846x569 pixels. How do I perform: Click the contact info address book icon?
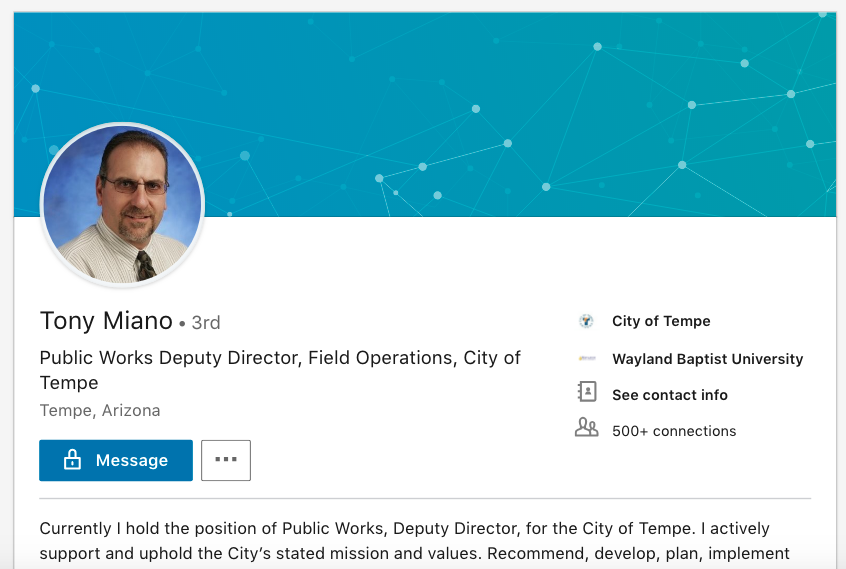586,394
